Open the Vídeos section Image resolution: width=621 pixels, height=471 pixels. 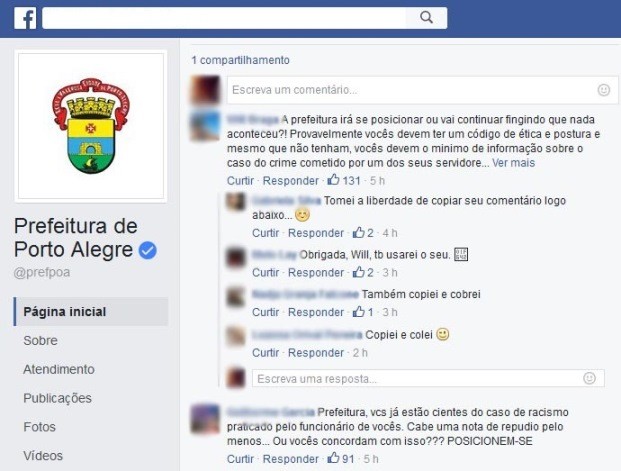[43, 456]
